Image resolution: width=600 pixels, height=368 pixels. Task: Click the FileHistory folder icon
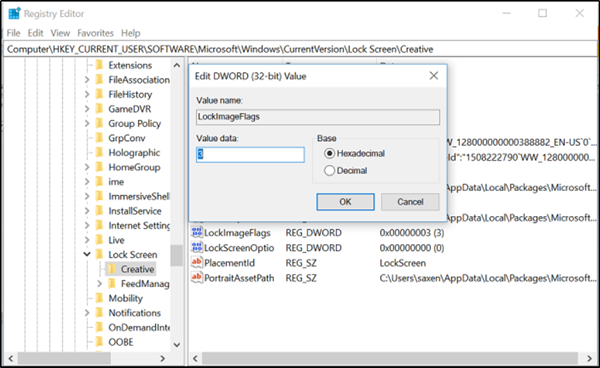click(99, 94)
